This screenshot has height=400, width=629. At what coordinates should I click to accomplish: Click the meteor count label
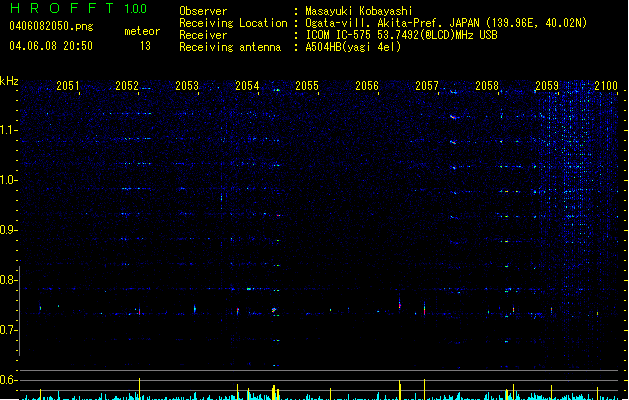142,31
